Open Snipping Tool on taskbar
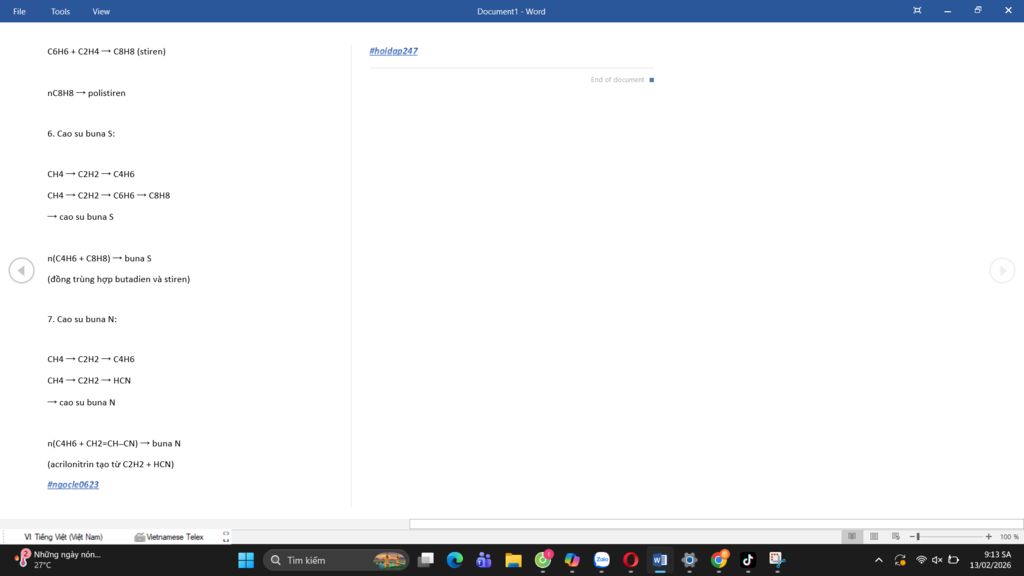This screenshot has height=576, width=1024. click(777, 560)
